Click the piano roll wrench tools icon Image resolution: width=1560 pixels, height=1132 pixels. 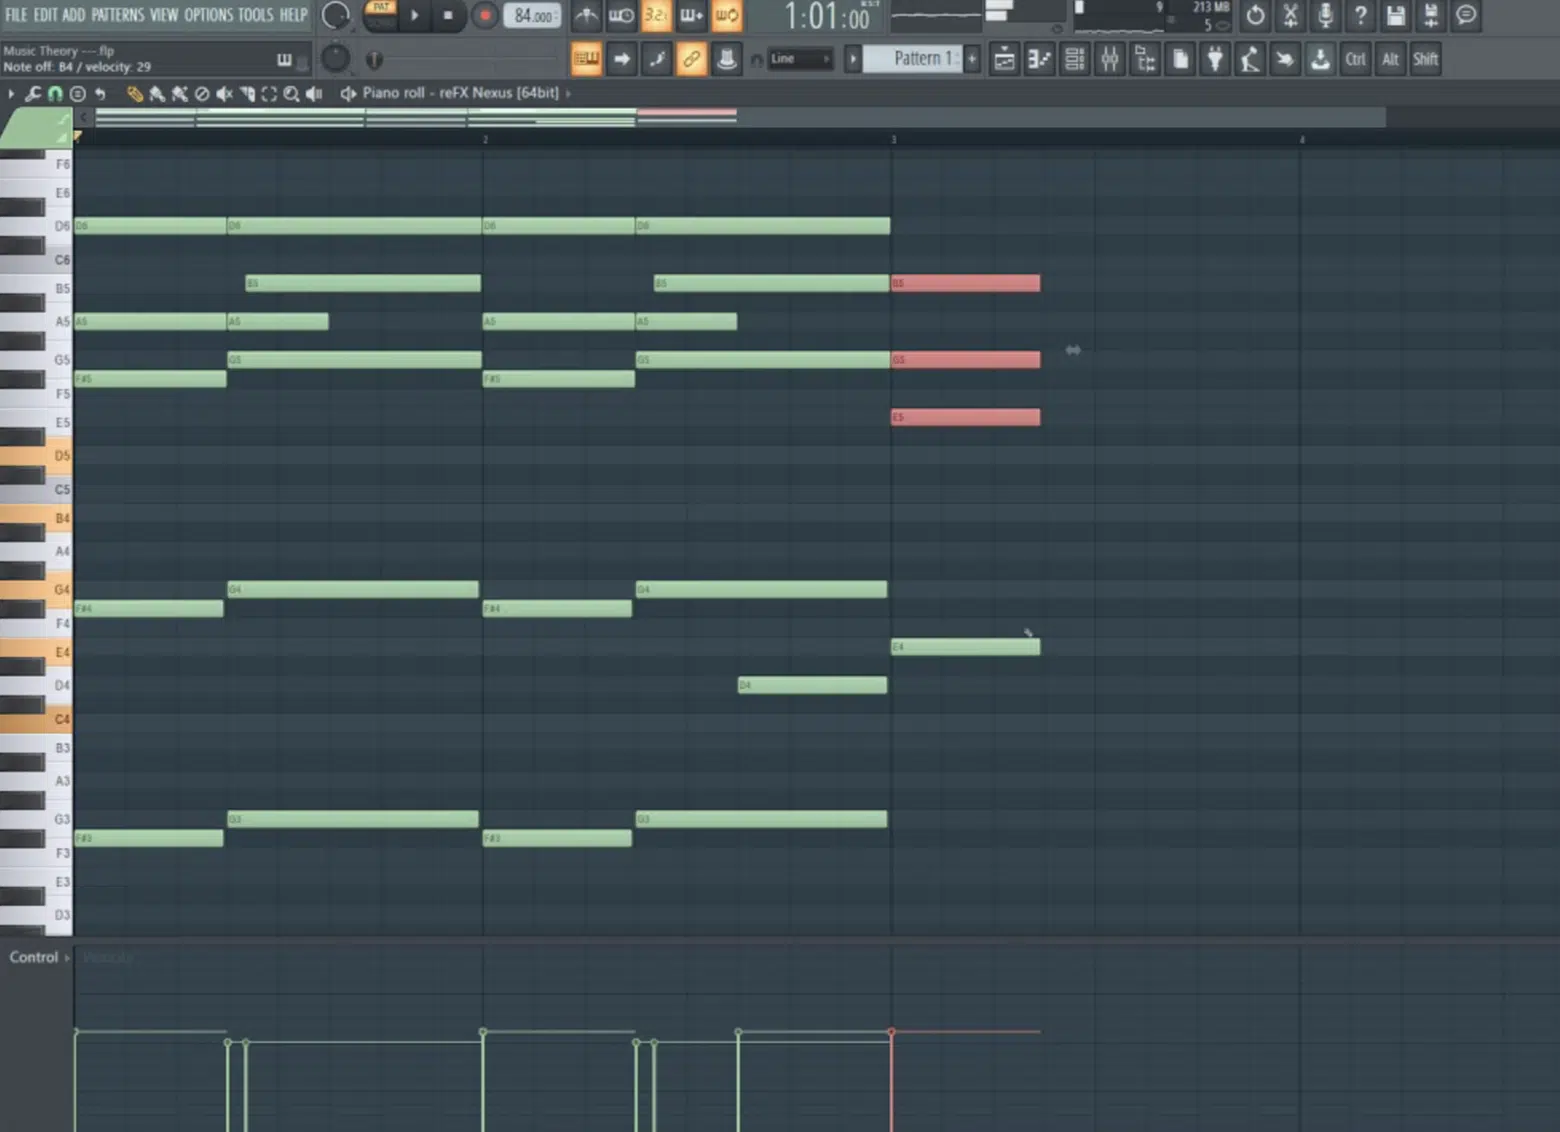click(x=33, y=93)
